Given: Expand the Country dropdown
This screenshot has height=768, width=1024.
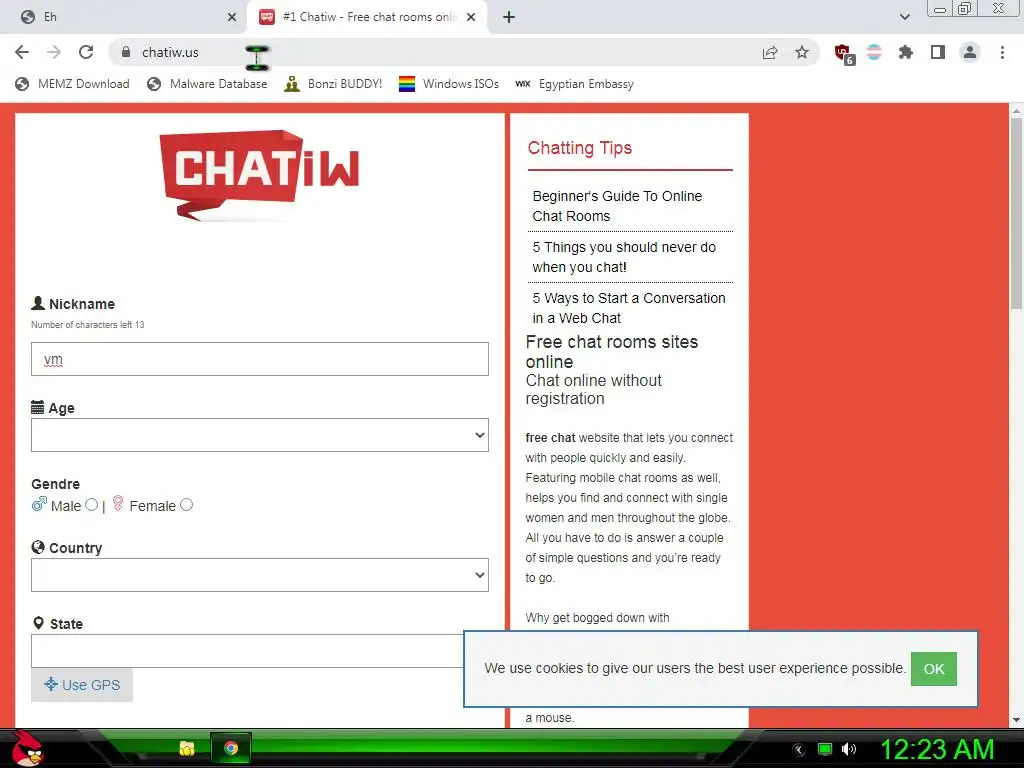Looking at the screenshot, I should tap(260, 575).
